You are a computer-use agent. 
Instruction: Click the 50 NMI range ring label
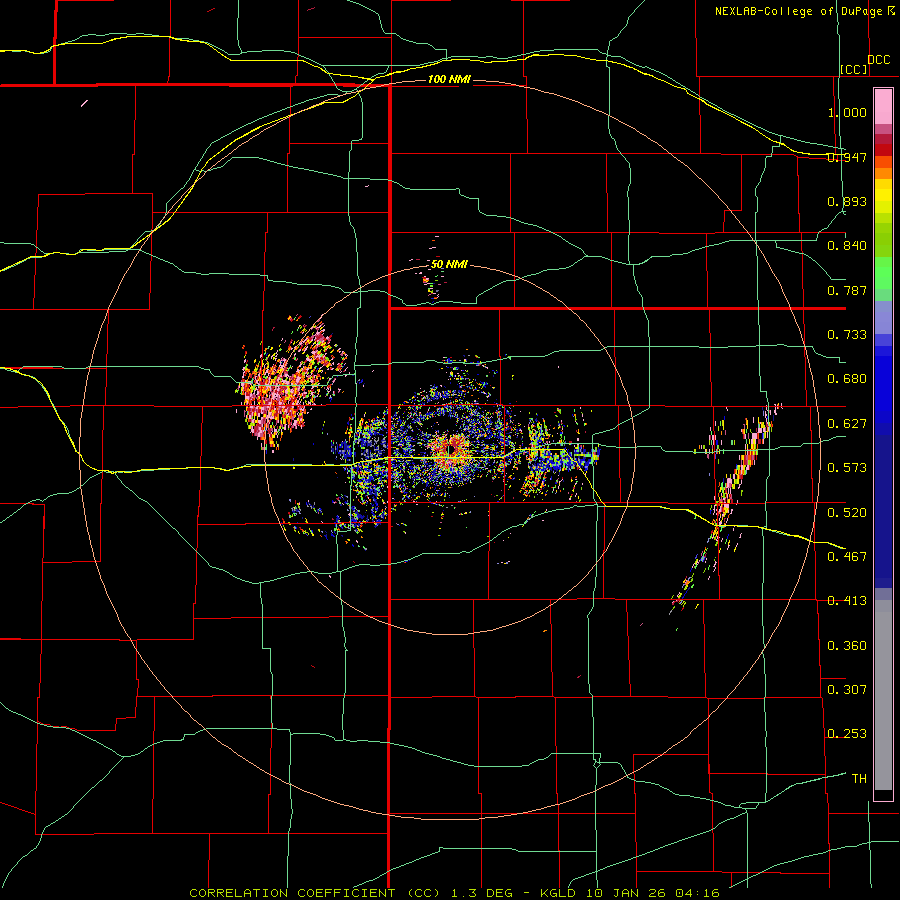click(x=449, y=264)
